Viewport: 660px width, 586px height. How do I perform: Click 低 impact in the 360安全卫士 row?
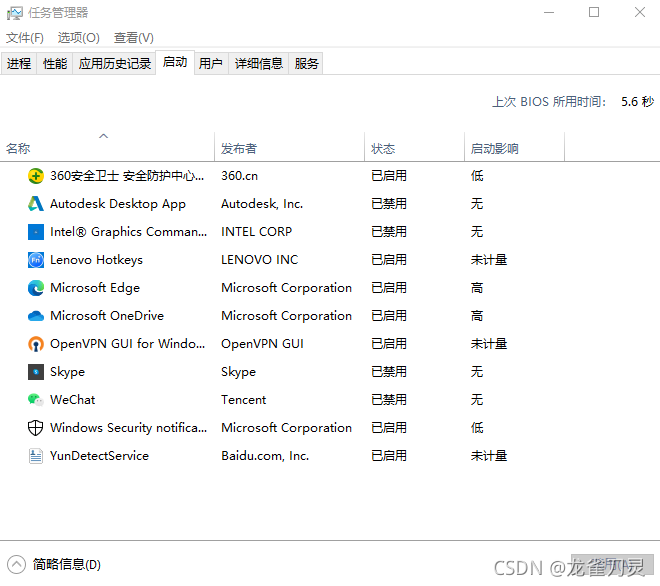(x=477, y=176)
